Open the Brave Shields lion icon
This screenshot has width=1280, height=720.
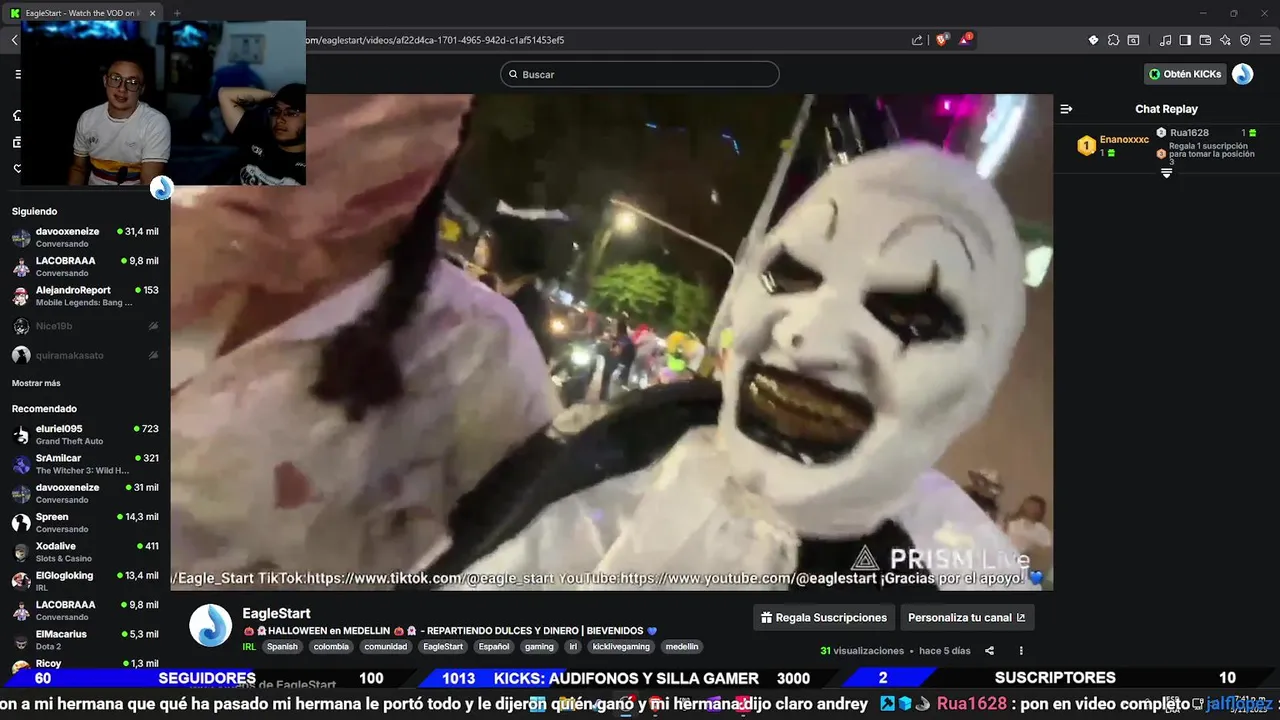click(x=942, y=40)
